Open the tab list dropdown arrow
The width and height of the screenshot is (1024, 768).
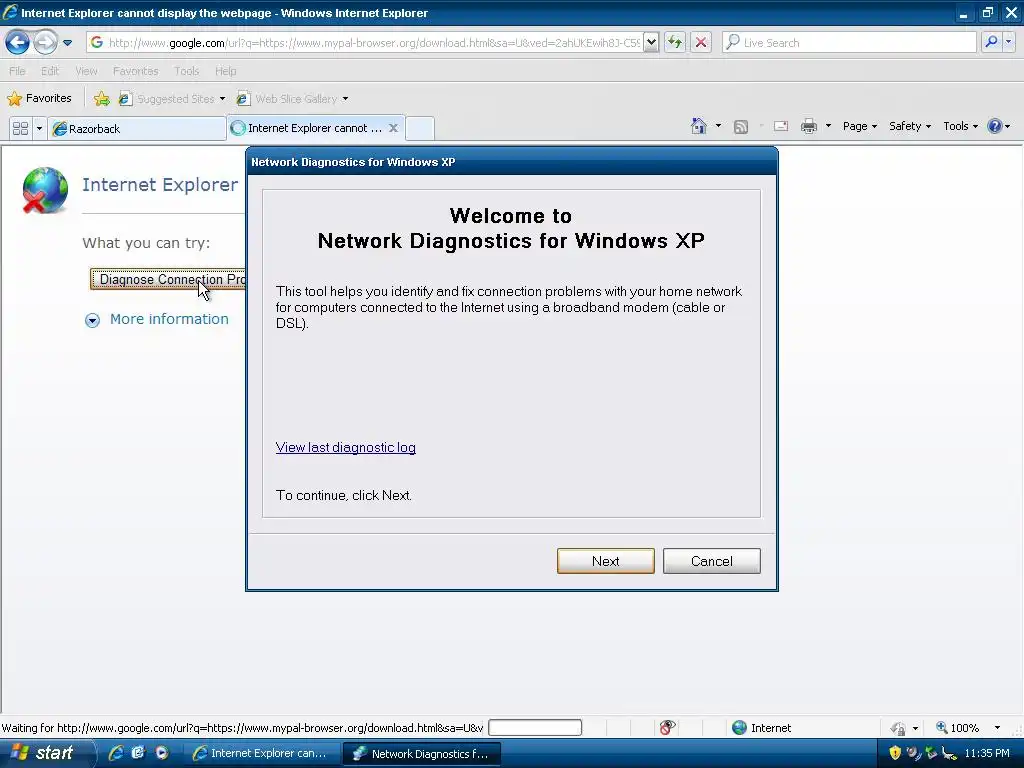39,129
